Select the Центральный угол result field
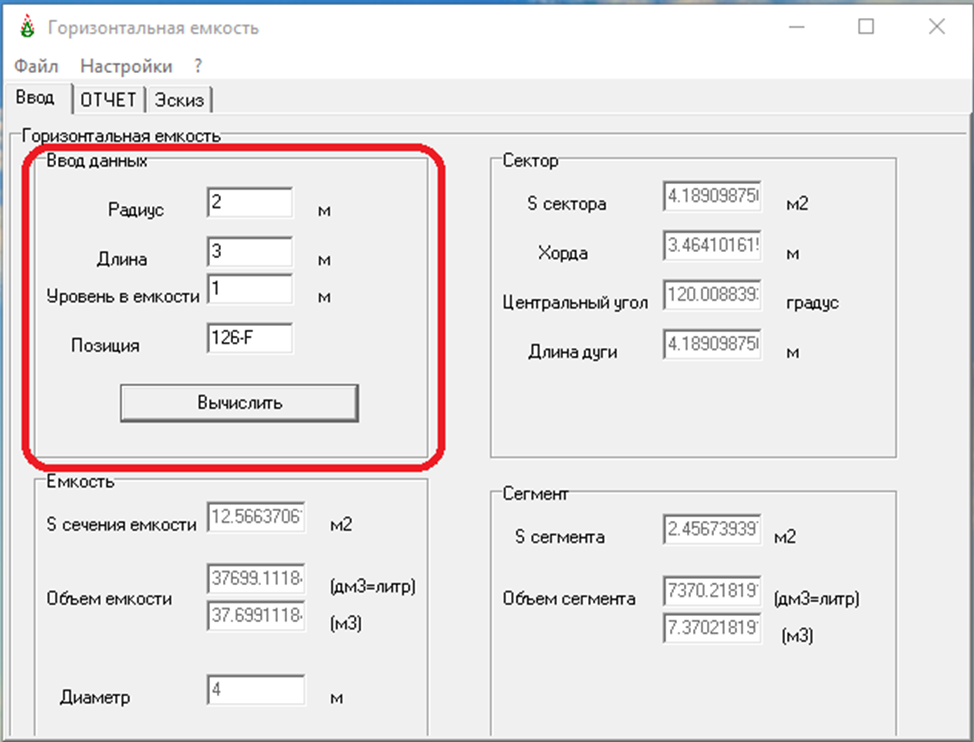974x742 pixels. pos(712,294)
